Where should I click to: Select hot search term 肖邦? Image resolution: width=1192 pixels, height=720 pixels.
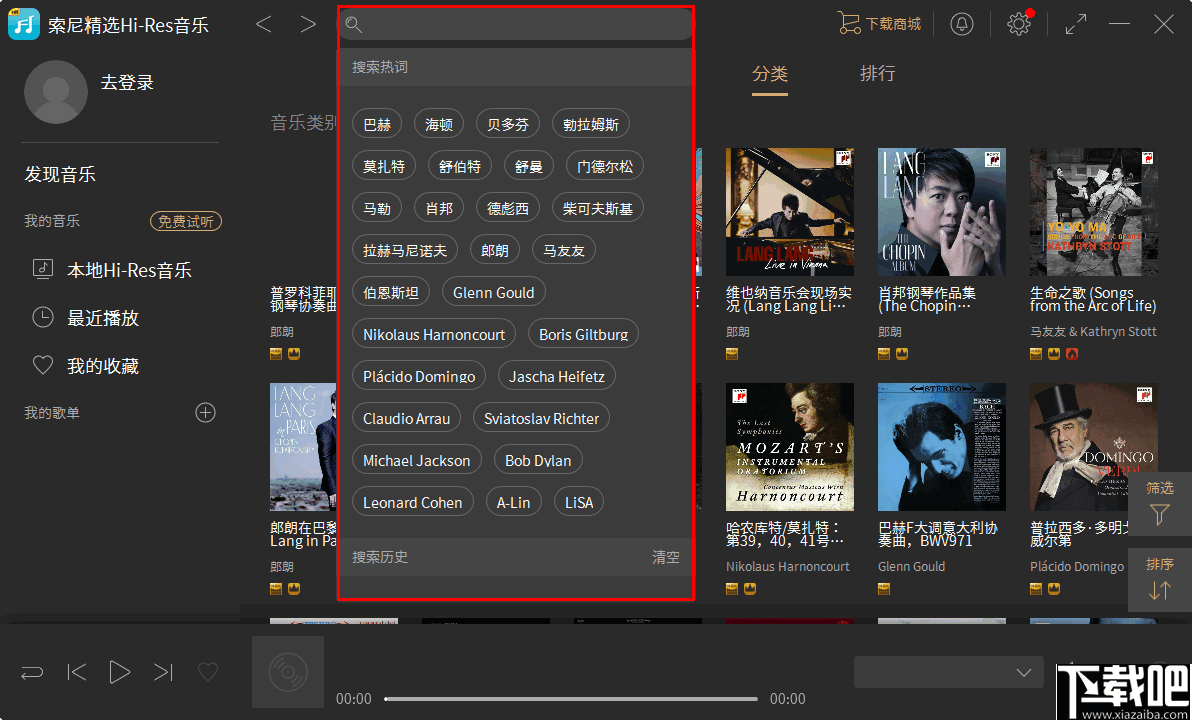[439, 208]
